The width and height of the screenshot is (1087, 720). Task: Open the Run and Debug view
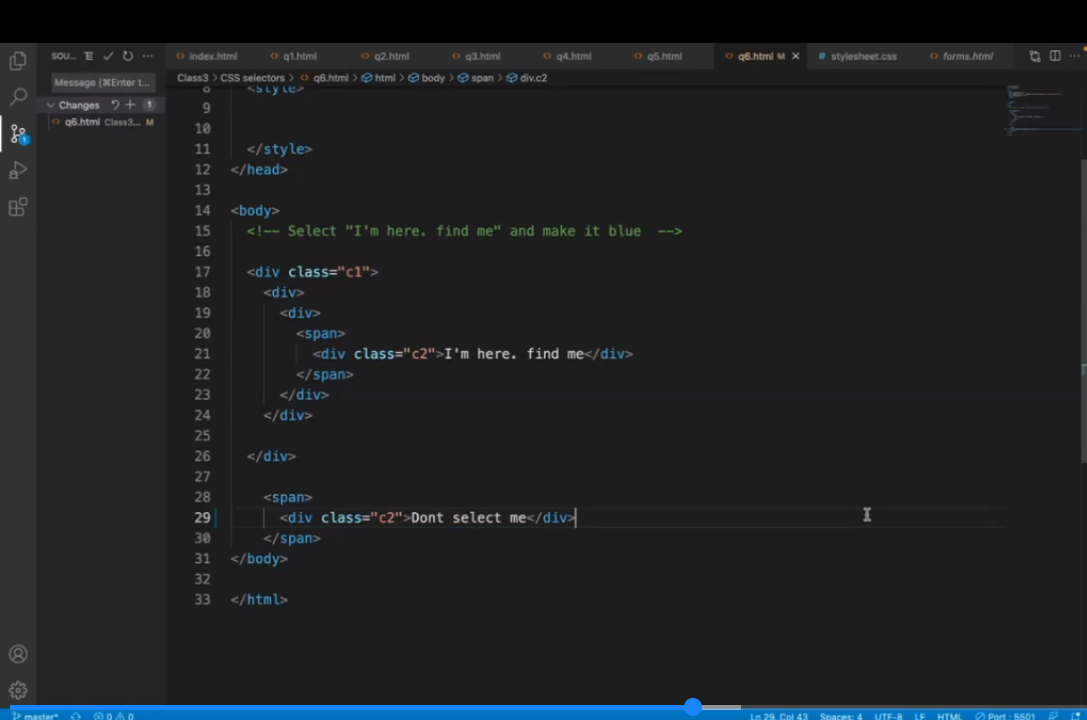point(18,171)
